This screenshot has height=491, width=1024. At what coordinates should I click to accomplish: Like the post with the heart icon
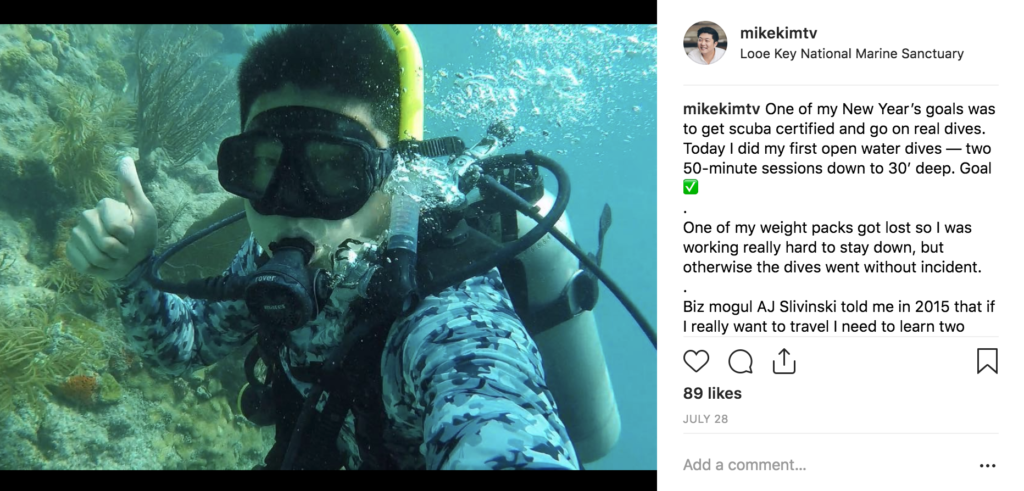[x=696, y=361]
